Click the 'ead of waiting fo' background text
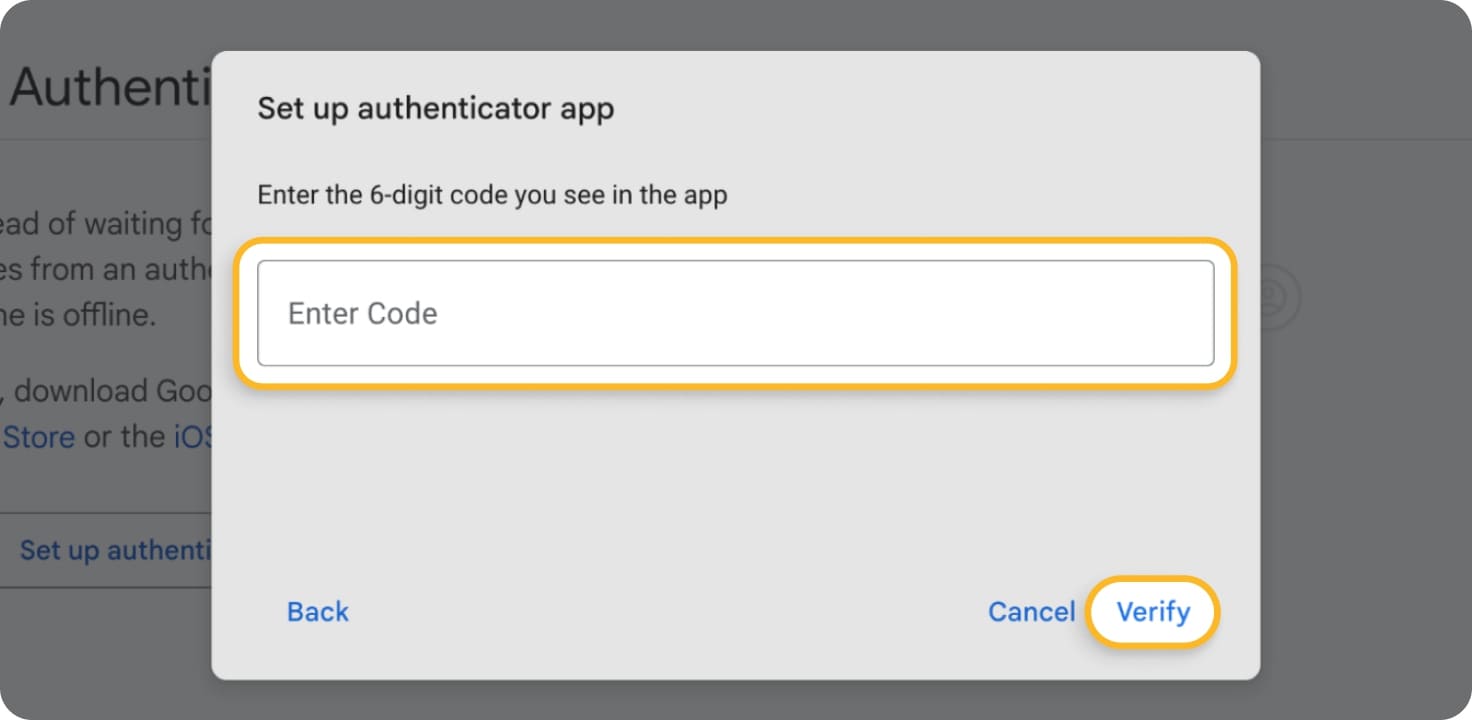This screenshot has height=720, width=1472. 105,224
